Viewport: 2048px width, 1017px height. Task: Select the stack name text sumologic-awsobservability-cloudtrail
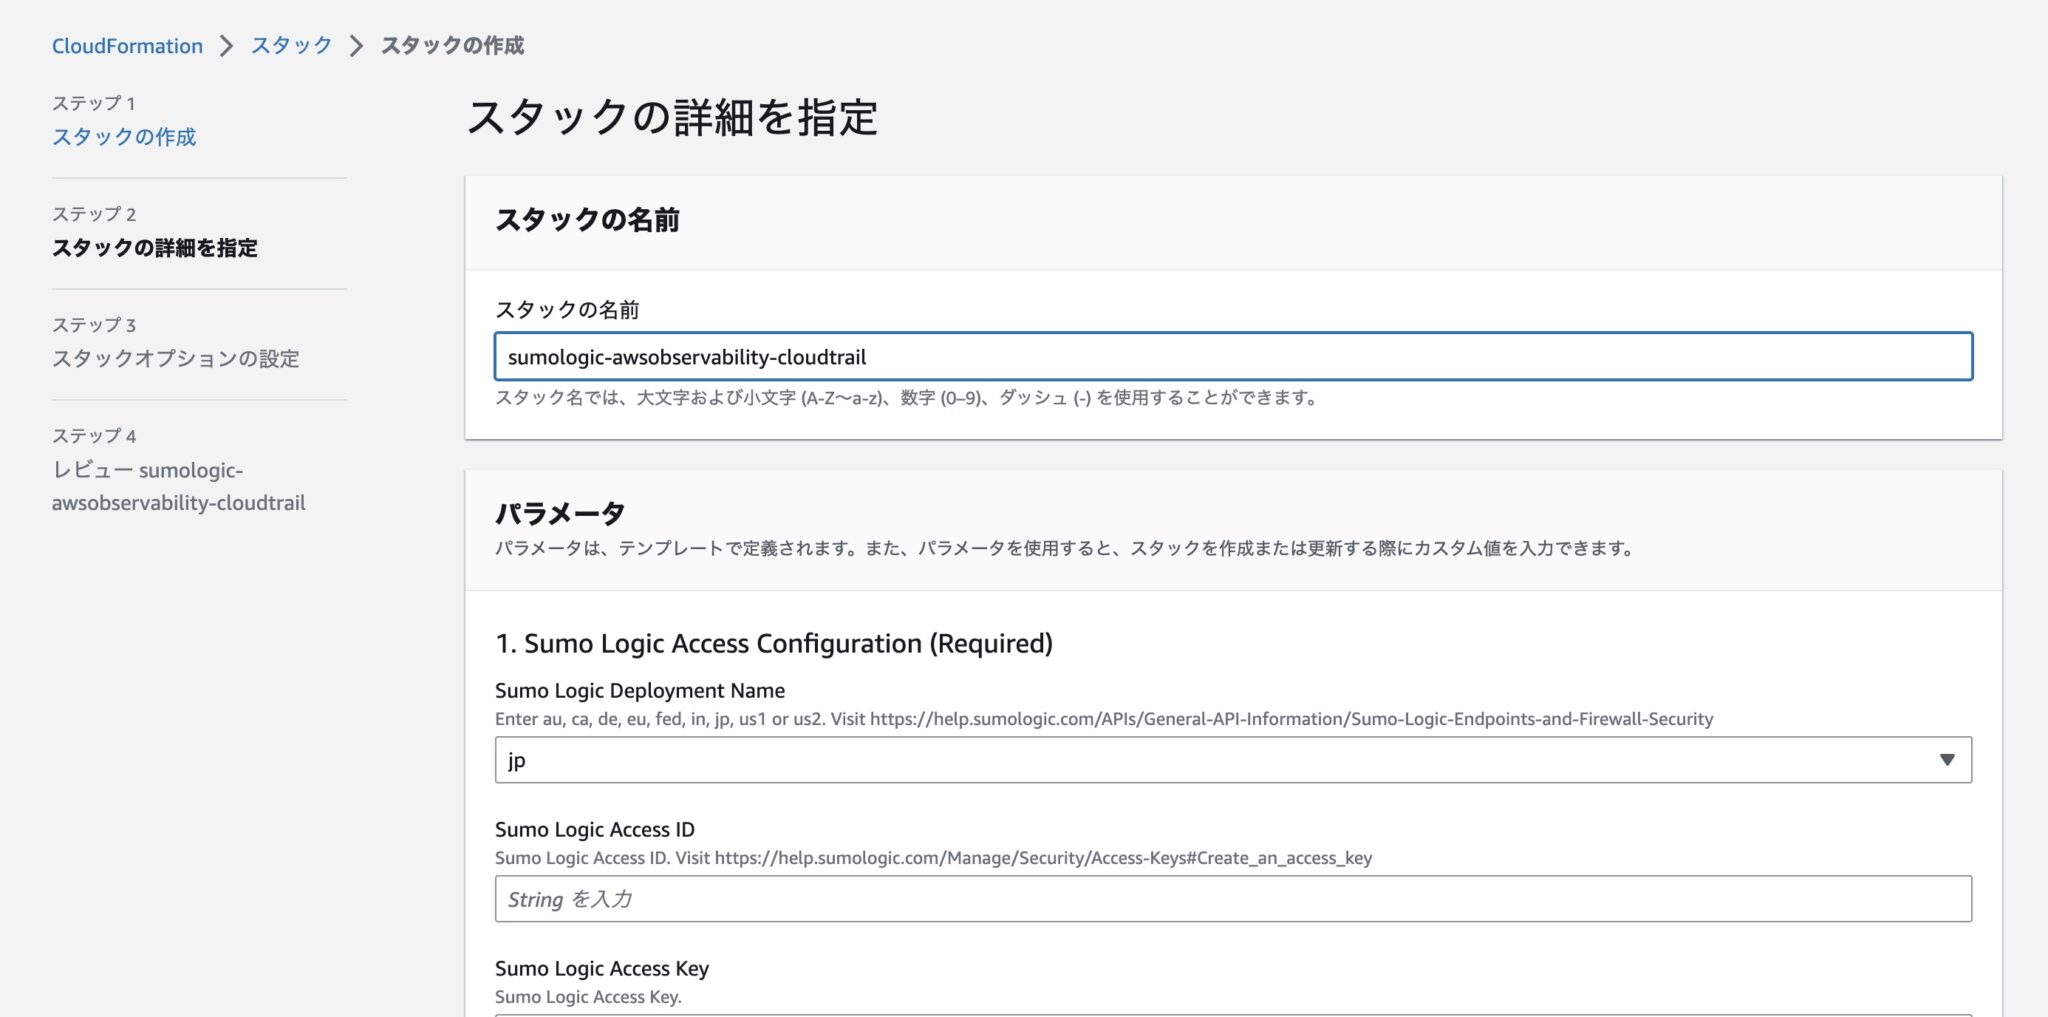coord(686,356)
